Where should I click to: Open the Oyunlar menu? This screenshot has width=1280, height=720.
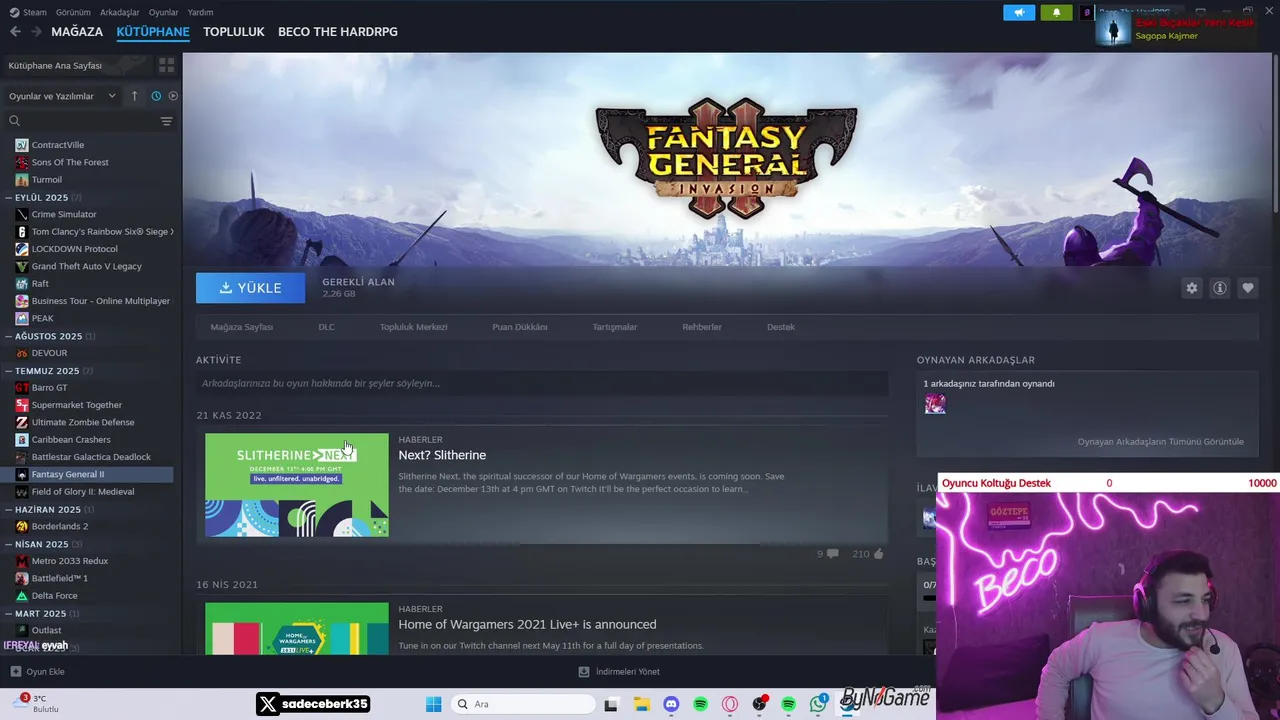click(x=163, y=12)
